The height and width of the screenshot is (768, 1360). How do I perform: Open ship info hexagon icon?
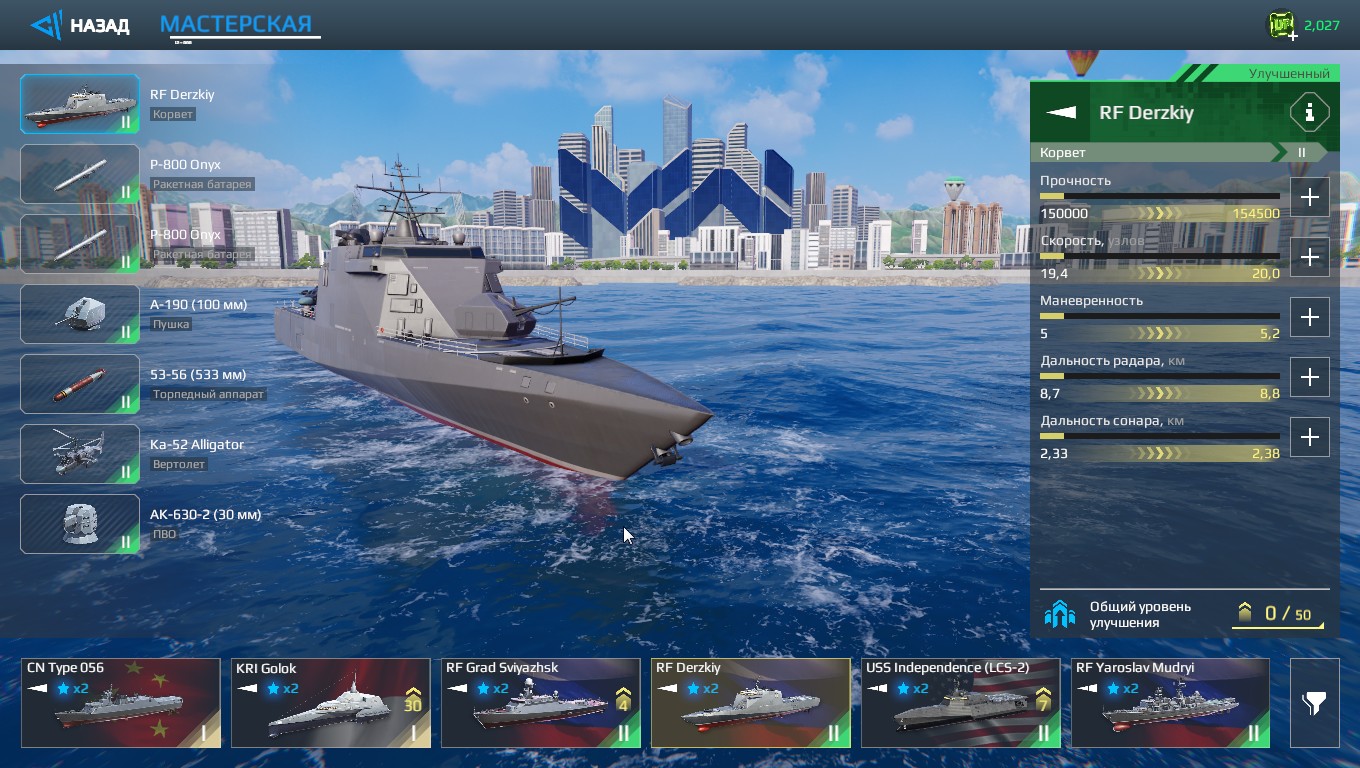point(1309,112)
